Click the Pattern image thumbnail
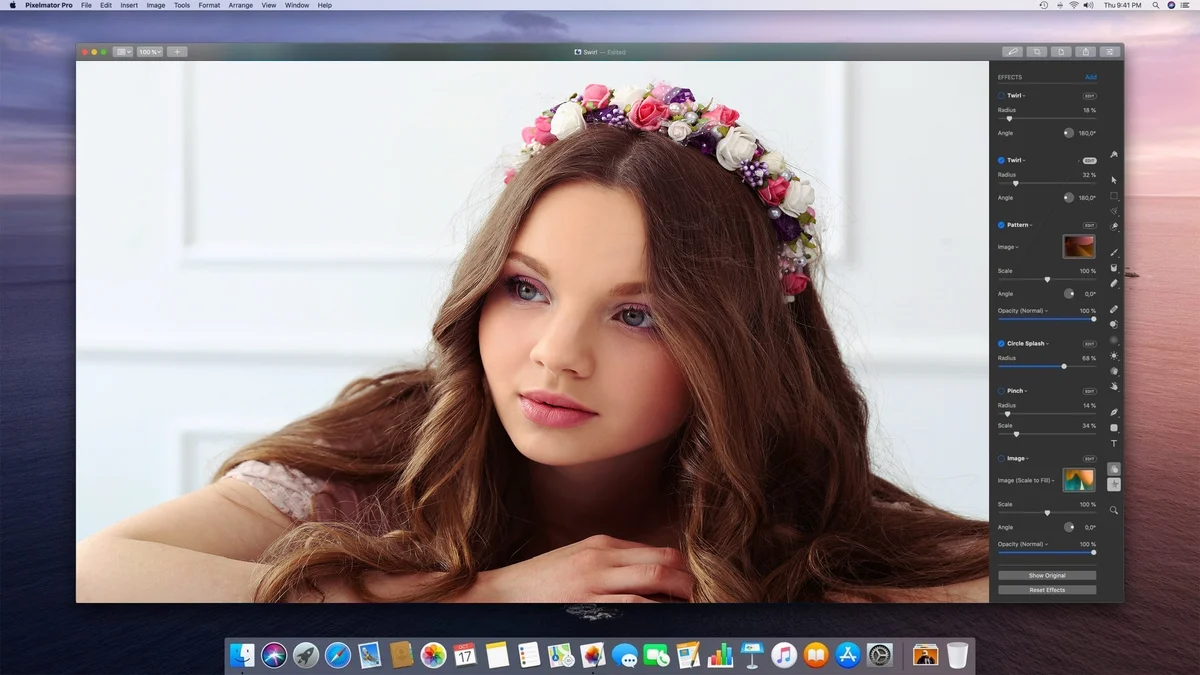The width and height of the screenshot is (1200, 675). [x=1079, y=246]
